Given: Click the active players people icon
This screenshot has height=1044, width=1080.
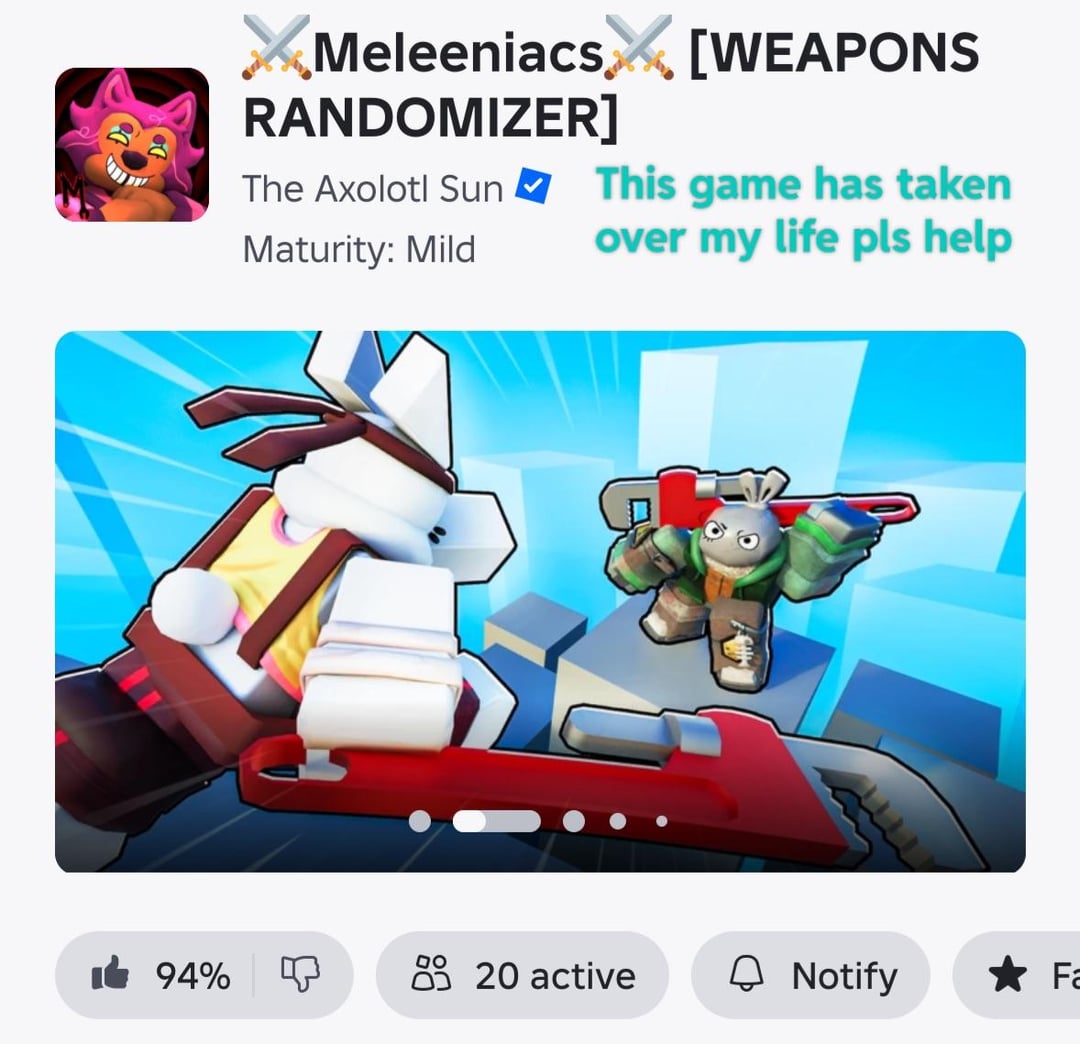Looking at the screenshot, I should (x=431, y=974).
